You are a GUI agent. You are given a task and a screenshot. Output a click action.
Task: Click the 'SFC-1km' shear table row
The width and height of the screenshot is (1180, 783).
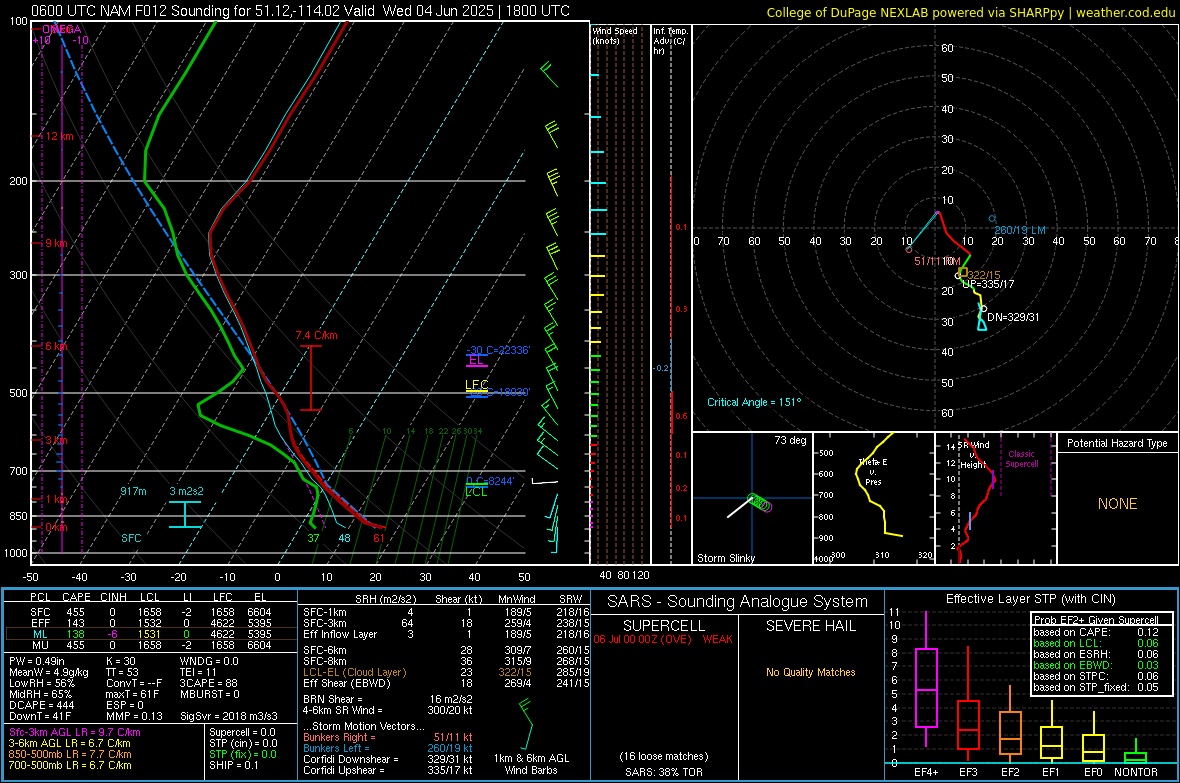pos(445,612)
